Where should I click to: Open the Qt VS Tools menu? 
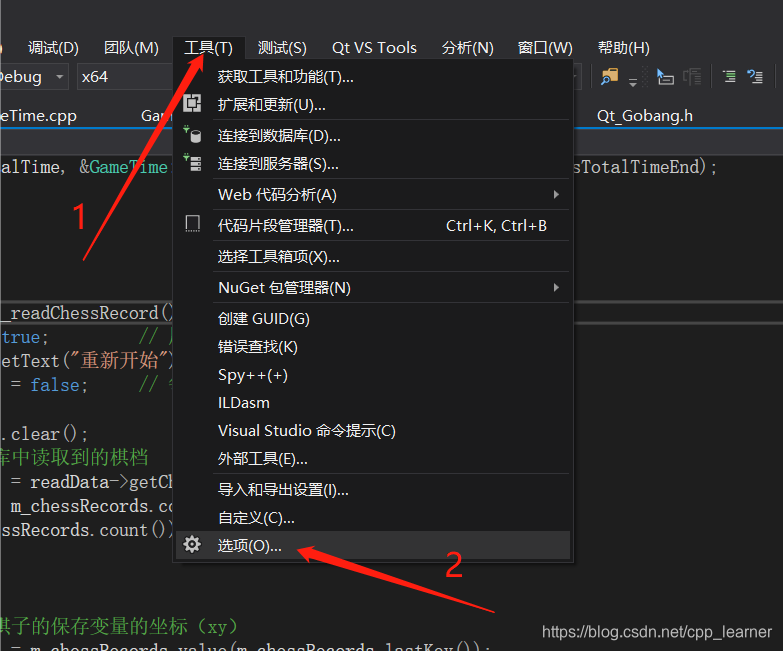[374, 48]
